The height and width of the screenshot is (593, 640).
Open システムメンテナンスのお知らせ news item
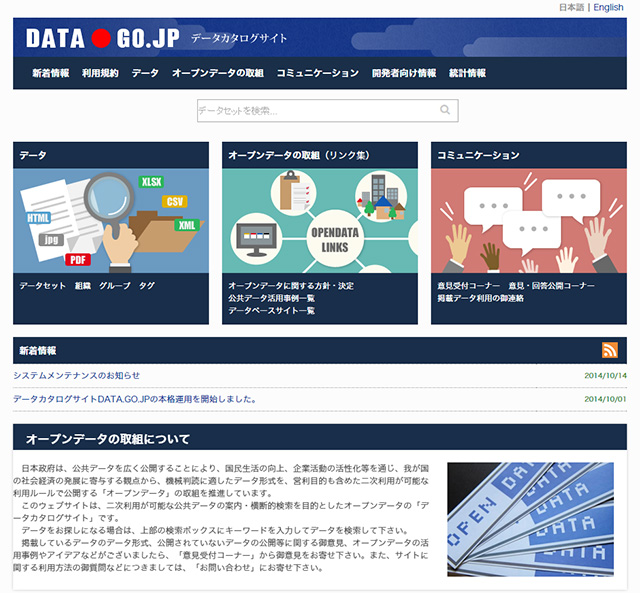pos(76,375)
